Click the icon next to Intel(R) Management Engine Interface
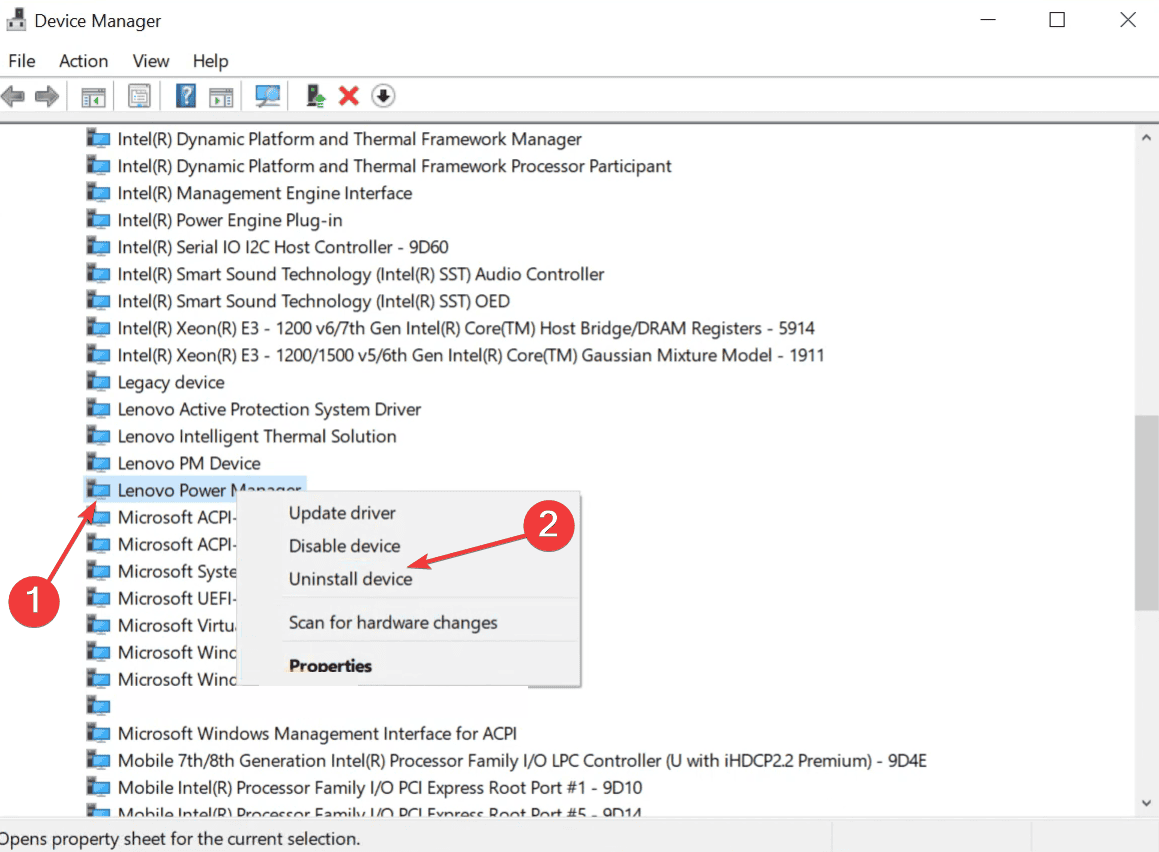Image resolution: width=1159 pixels, height=852 pixels. [98, 193]
